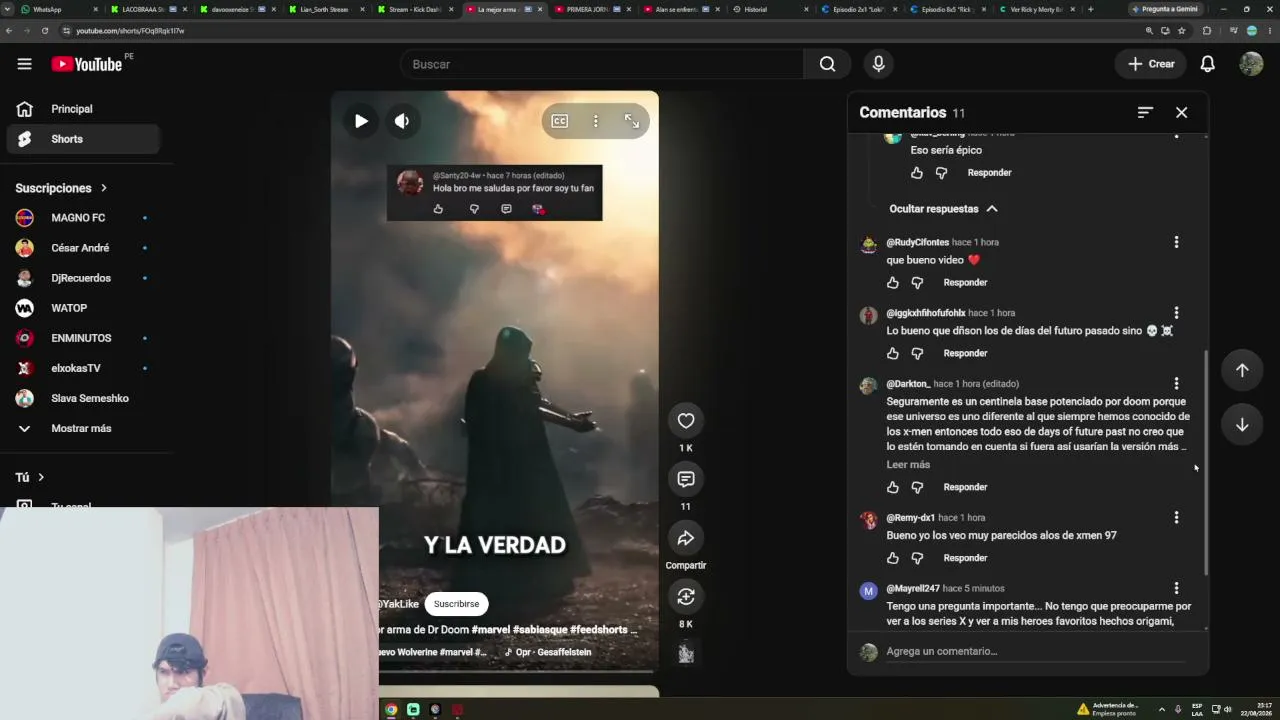
Task: Go to the previous Short with up arrow
Action: tap(1242, 370)
